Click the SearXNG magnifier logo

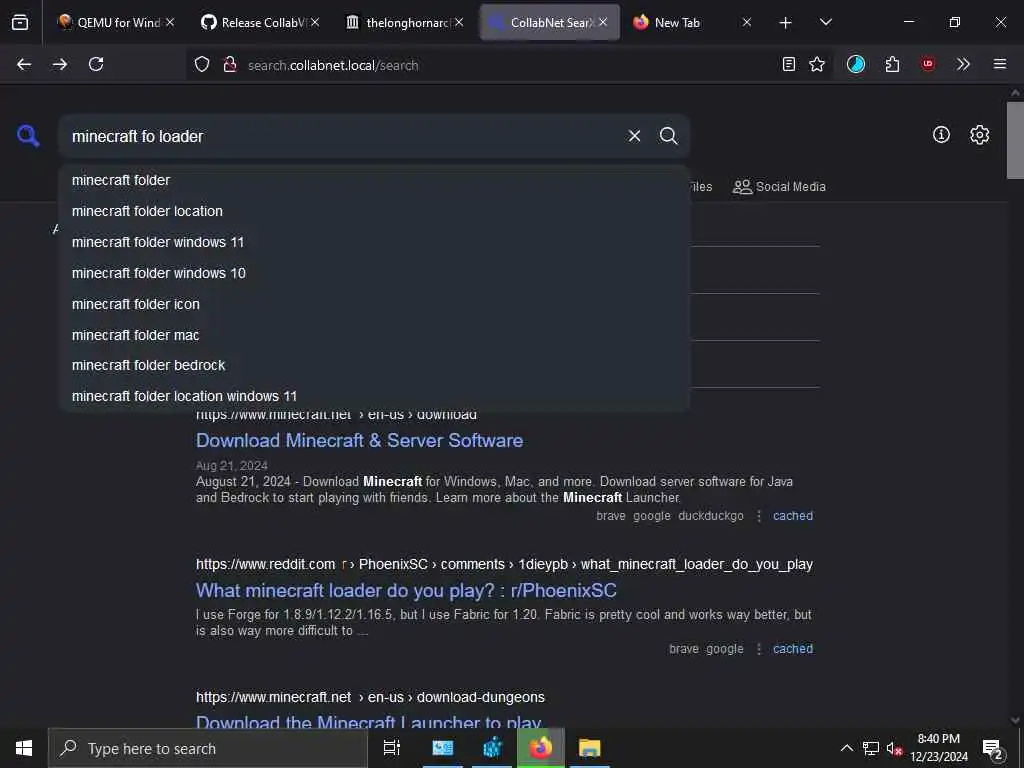coord(28,136)
